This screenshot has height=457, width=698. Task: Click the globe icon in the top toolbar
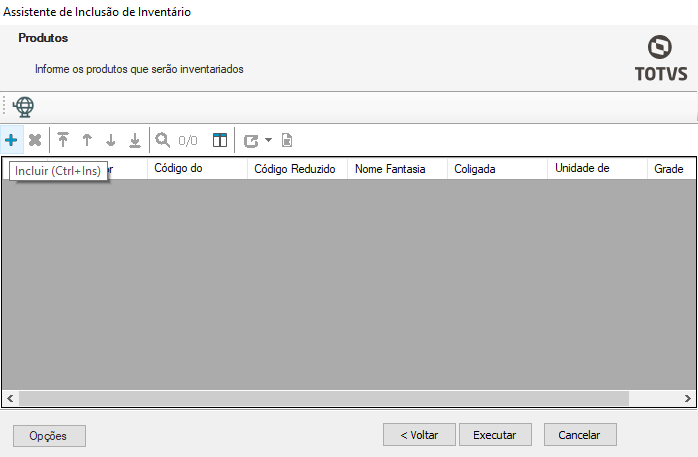[23, 106]
